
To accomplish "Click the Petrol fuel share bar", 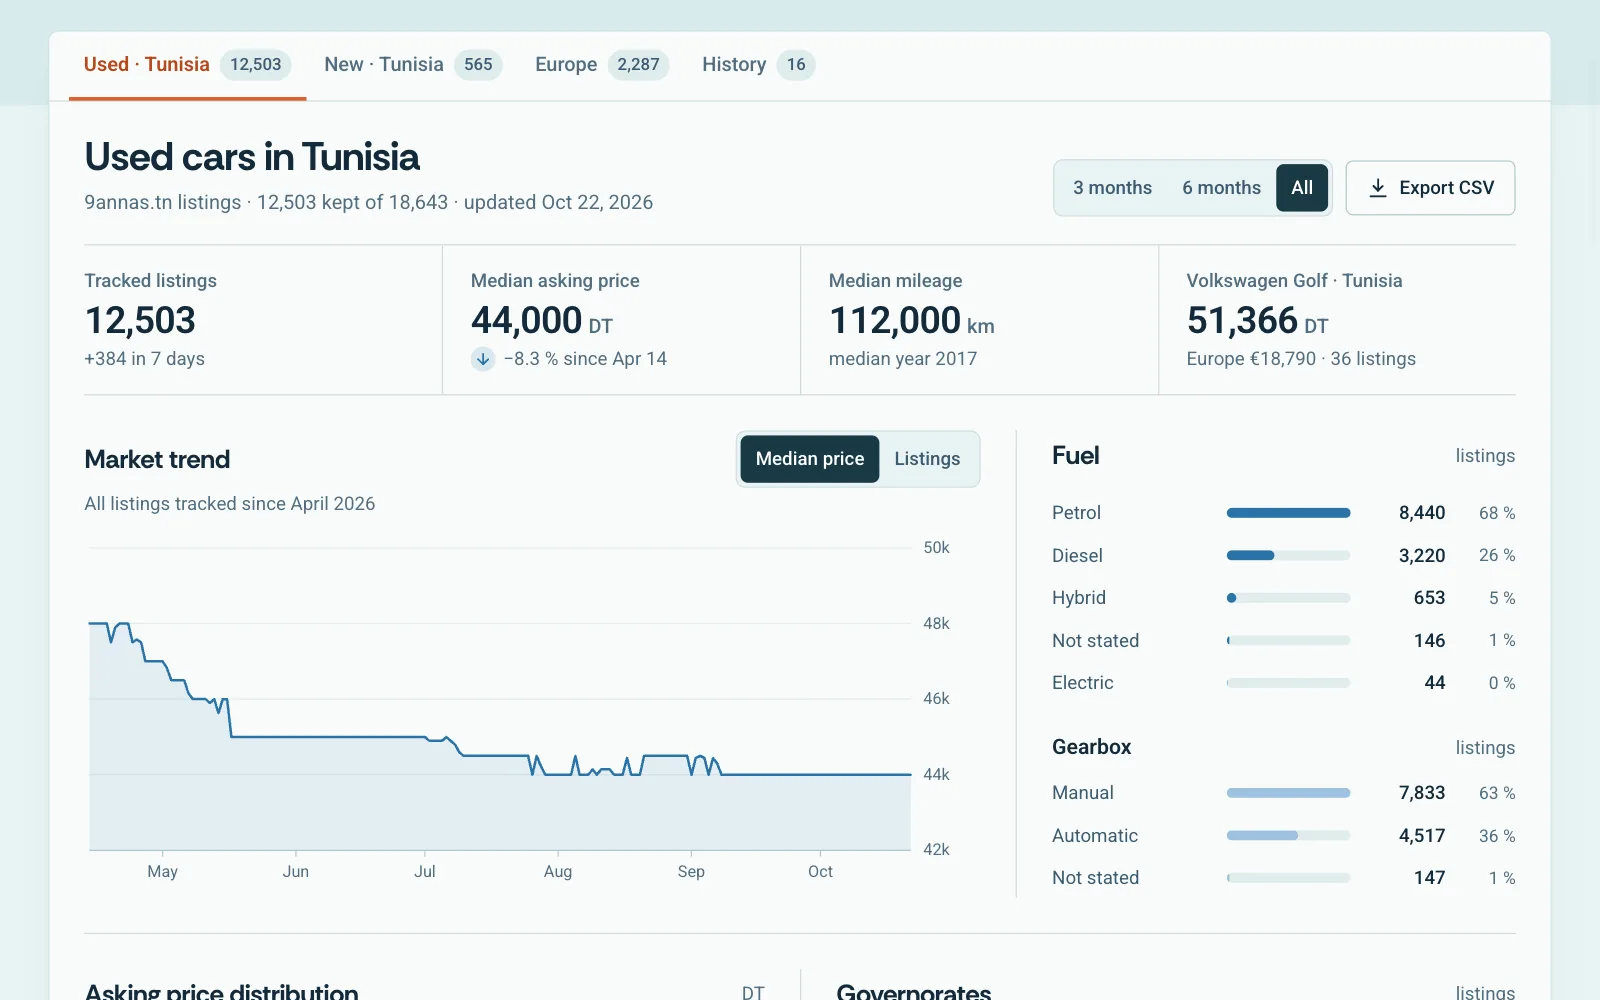I will 1288,513.
